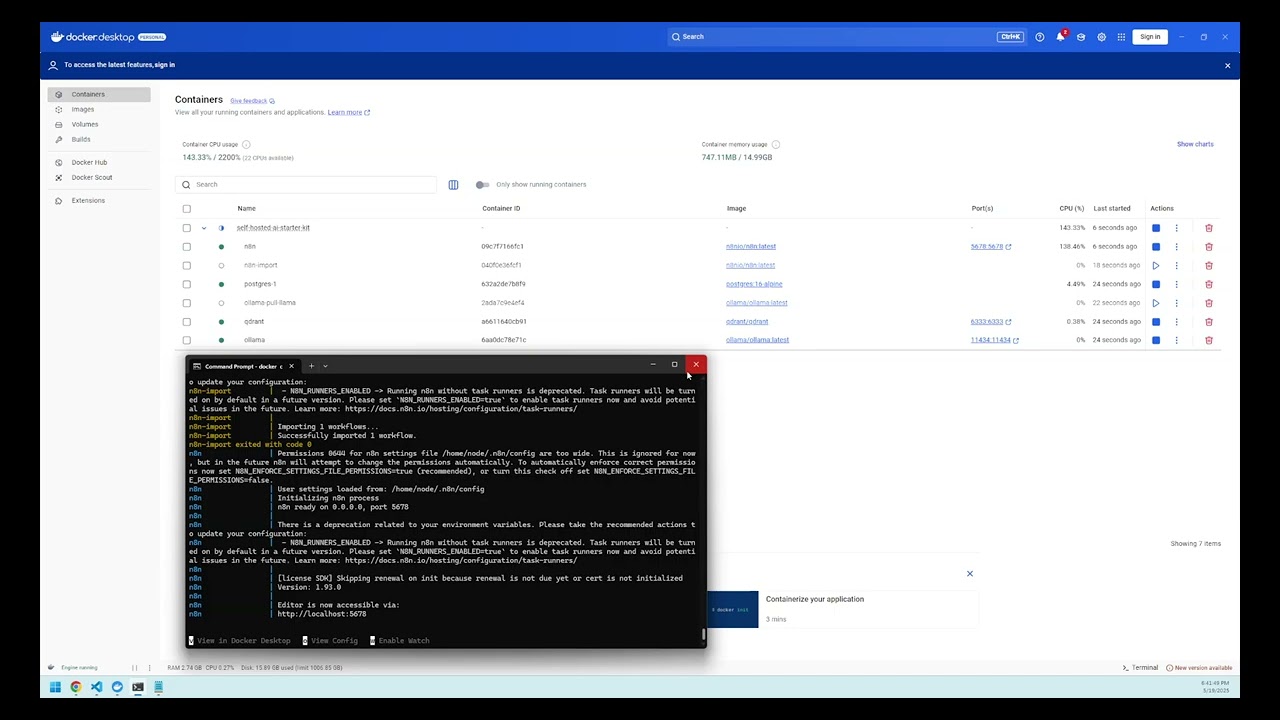Delete the postgres-1 container
This screenshot has height=720, width=1280.
(x=1209, y=284)
